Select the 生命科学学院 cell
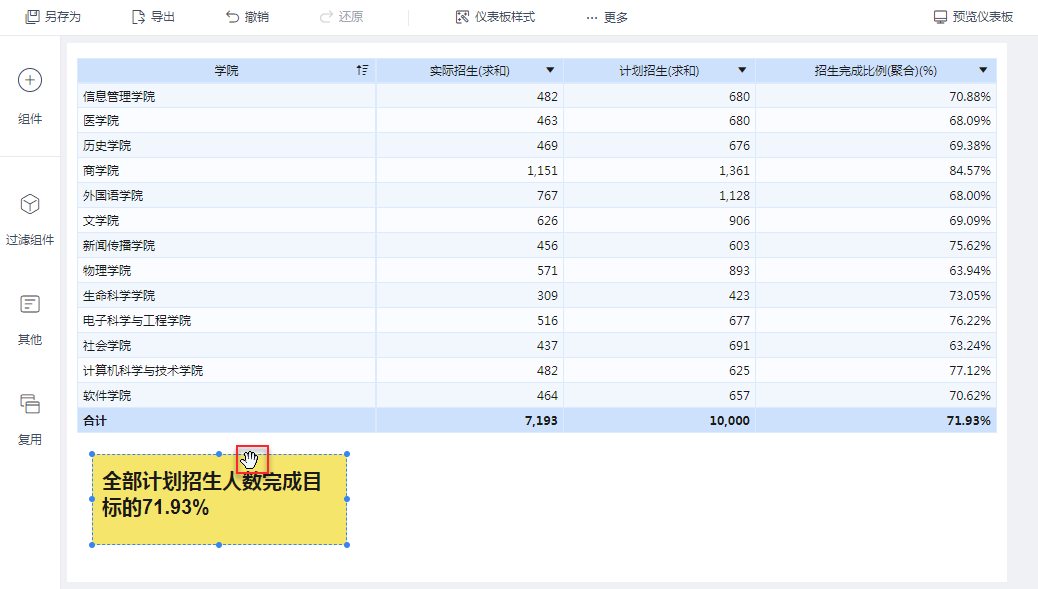The image size is (1038, 589). [x=226, y=296]
